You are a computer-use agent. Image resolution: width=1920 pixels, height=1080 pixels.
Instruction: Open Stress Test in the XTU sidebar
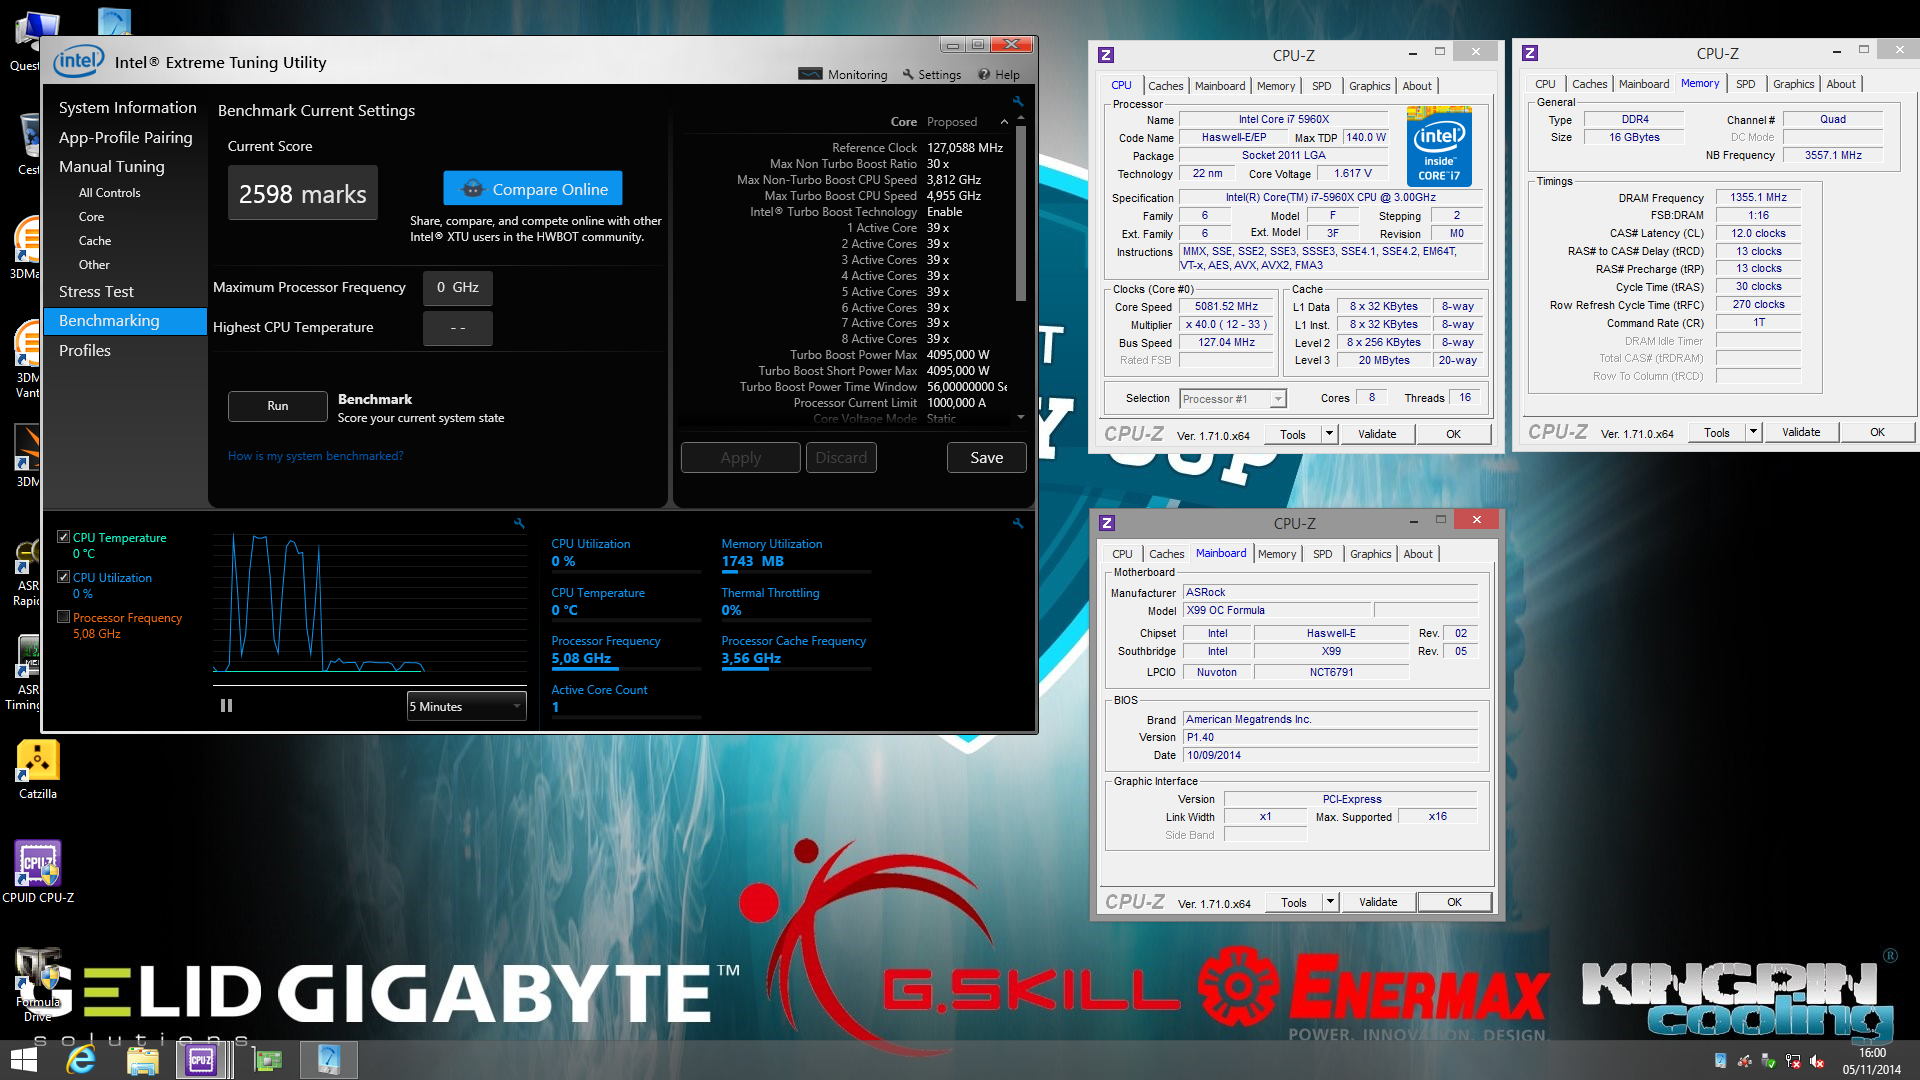[x=96, y=292]
